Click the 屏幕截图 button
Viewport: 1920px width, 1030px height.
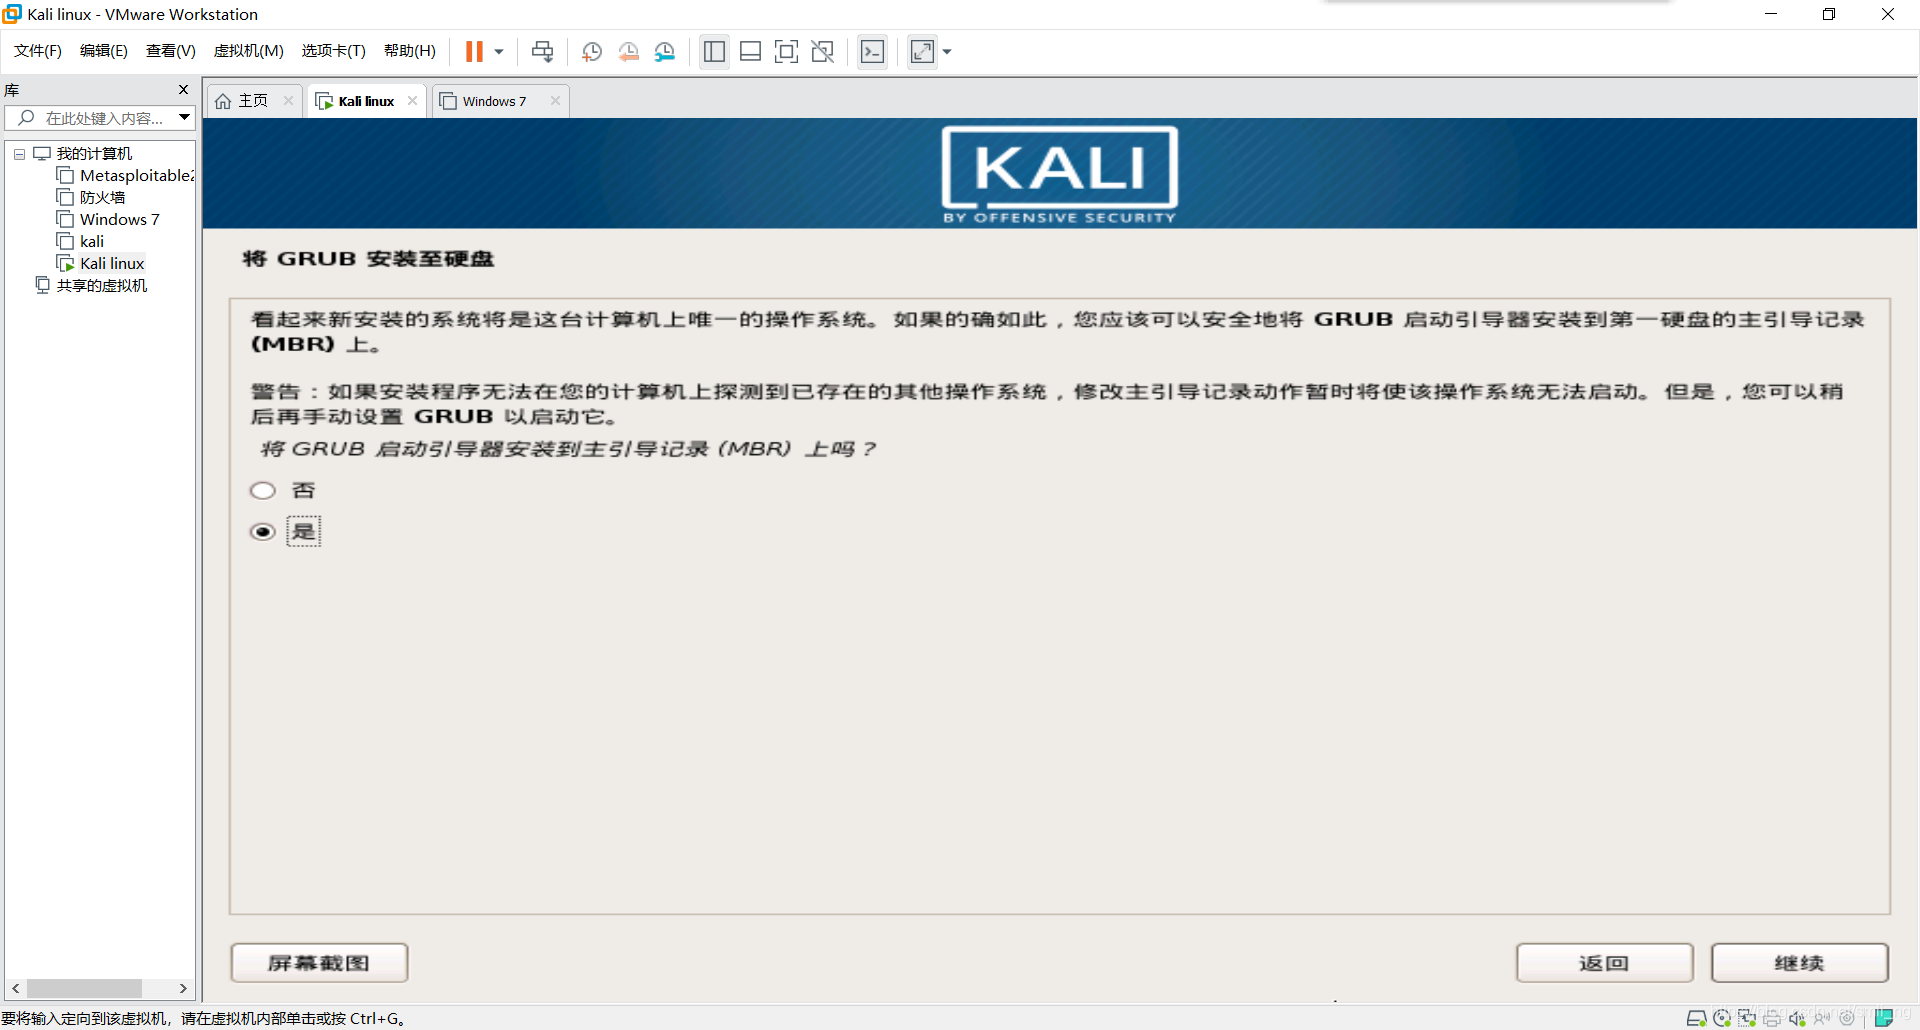click(x=319, y=963)
